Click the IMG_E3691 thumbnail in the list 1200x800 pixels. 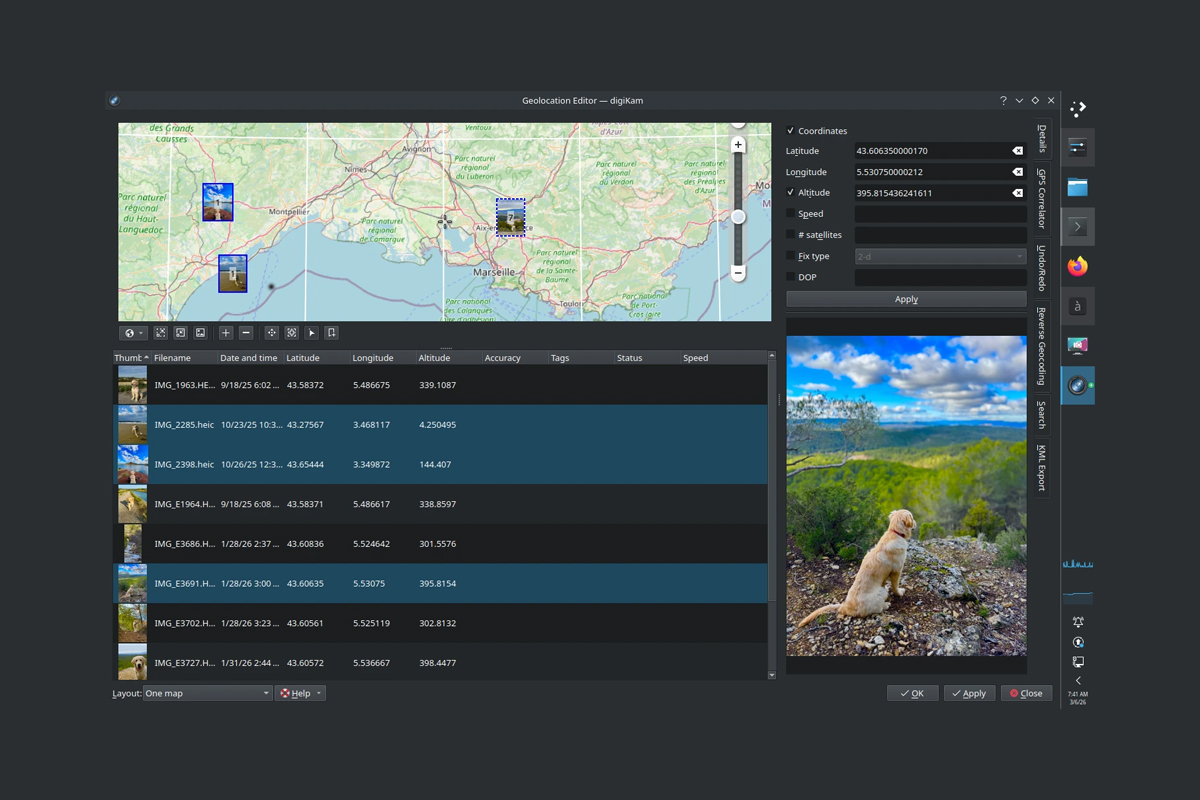point(132,583)
